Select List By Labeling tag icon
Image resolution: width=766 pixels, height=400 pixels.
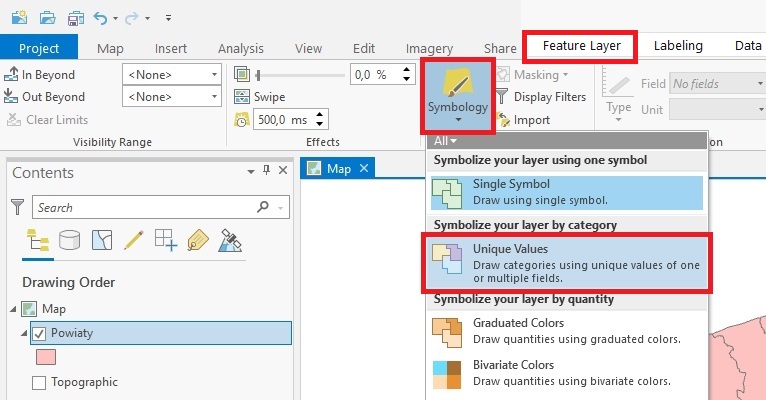coord(197,240)
